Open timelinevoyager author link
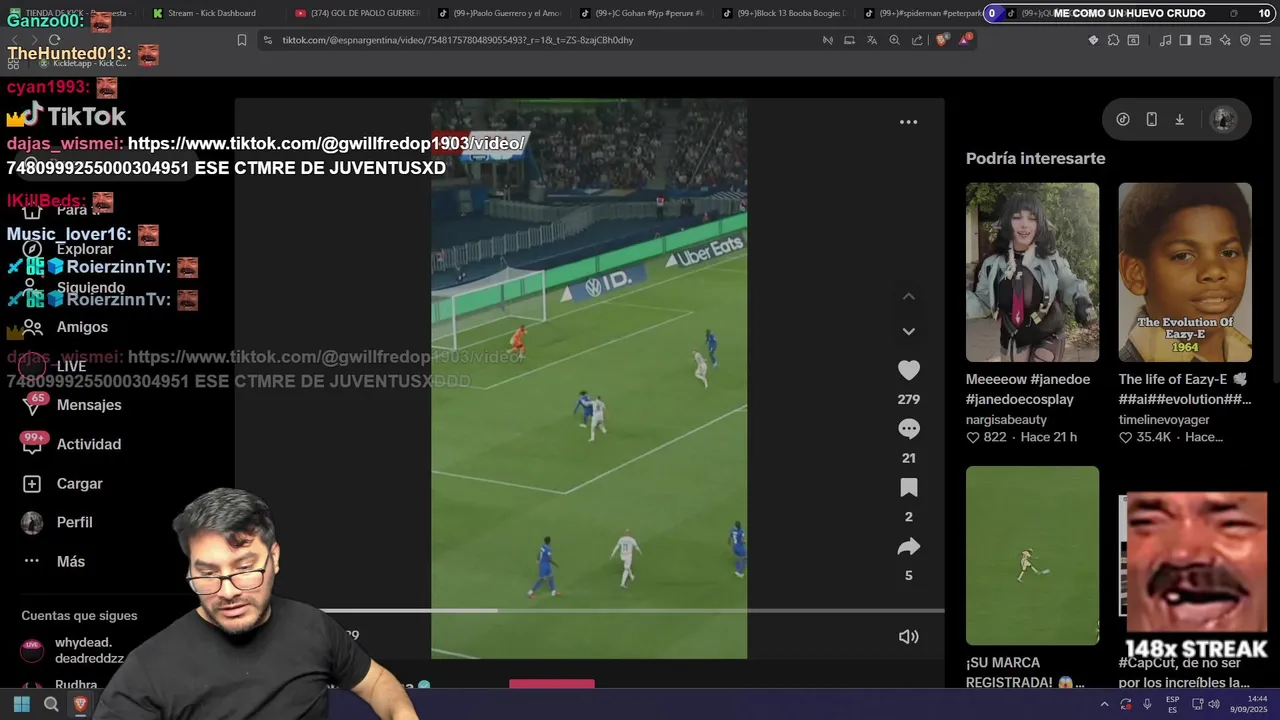 click(1164, 420)
